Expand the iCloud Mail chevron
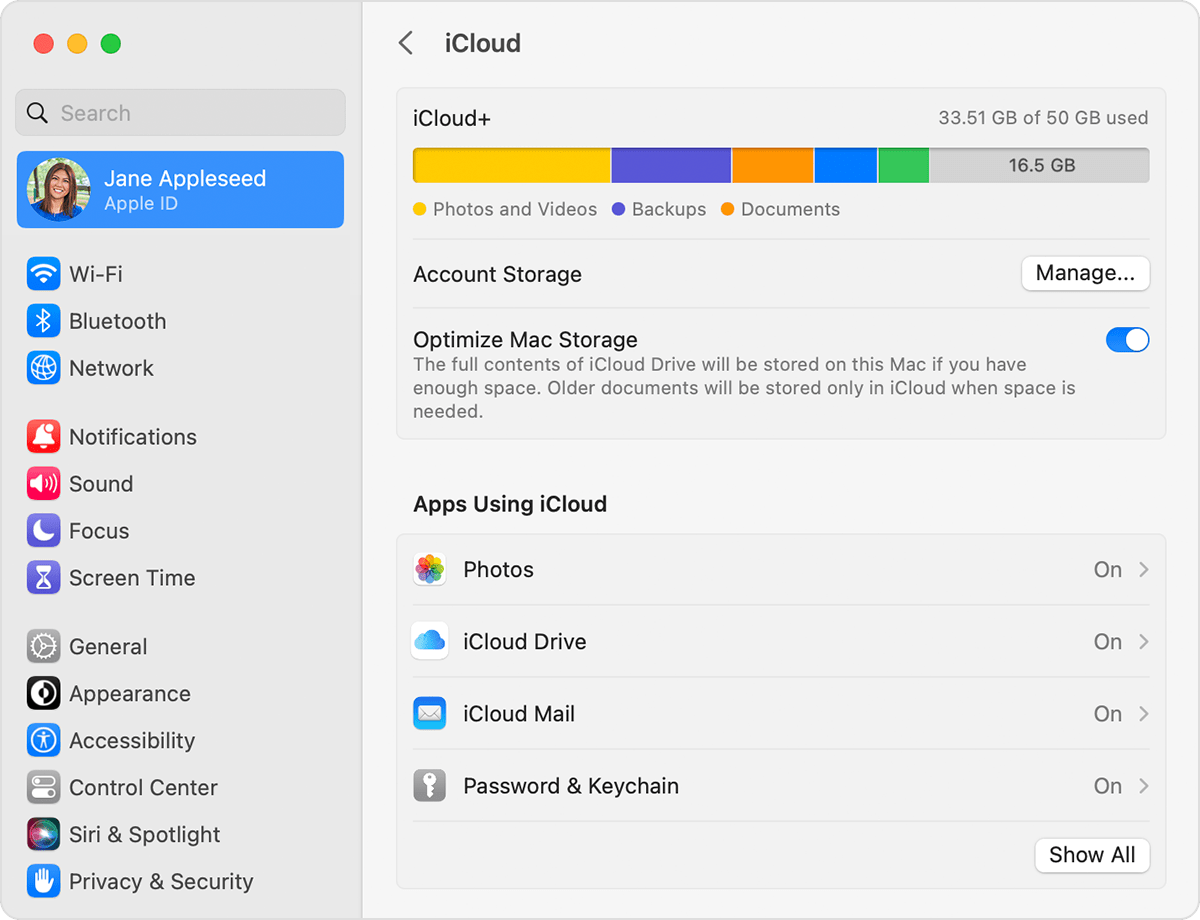This screenshot has width=1200, height=920. click(1143, 713)
